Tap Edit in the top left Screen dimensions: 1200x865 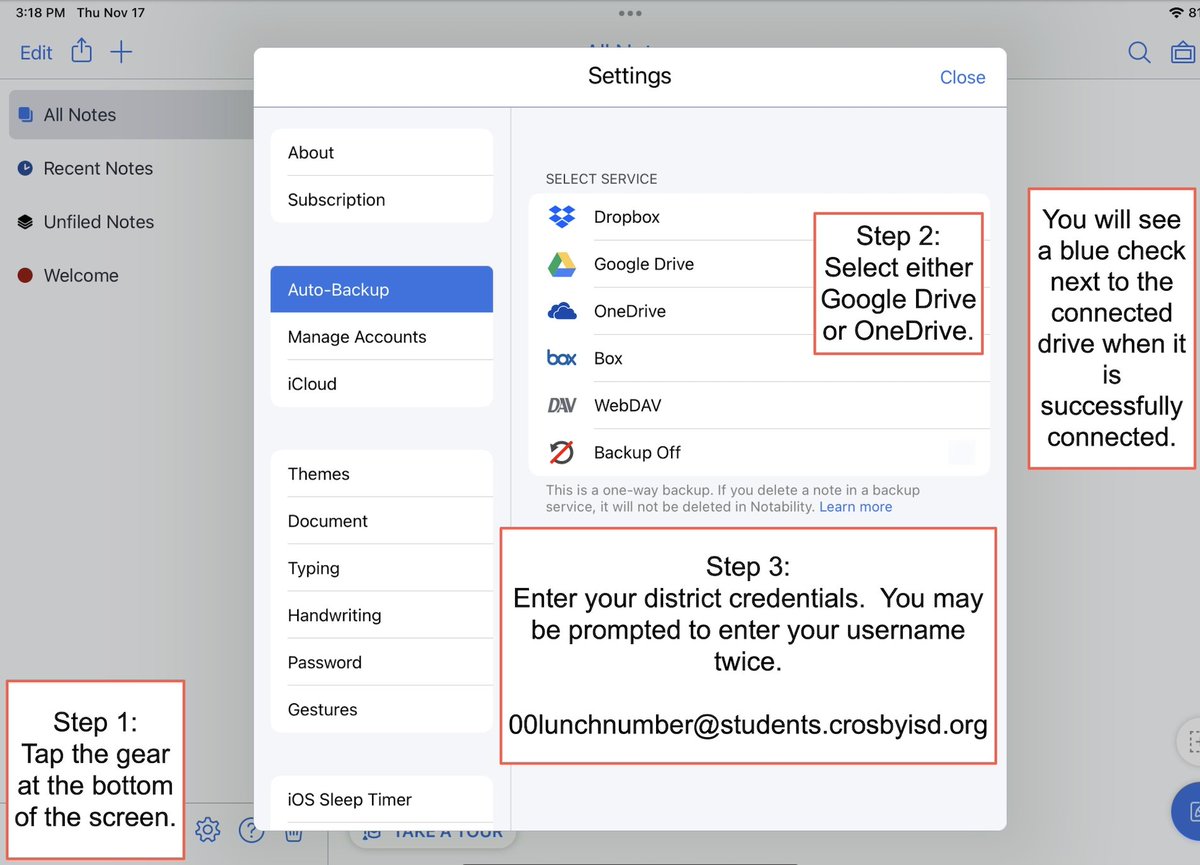[x=36, y=53]
